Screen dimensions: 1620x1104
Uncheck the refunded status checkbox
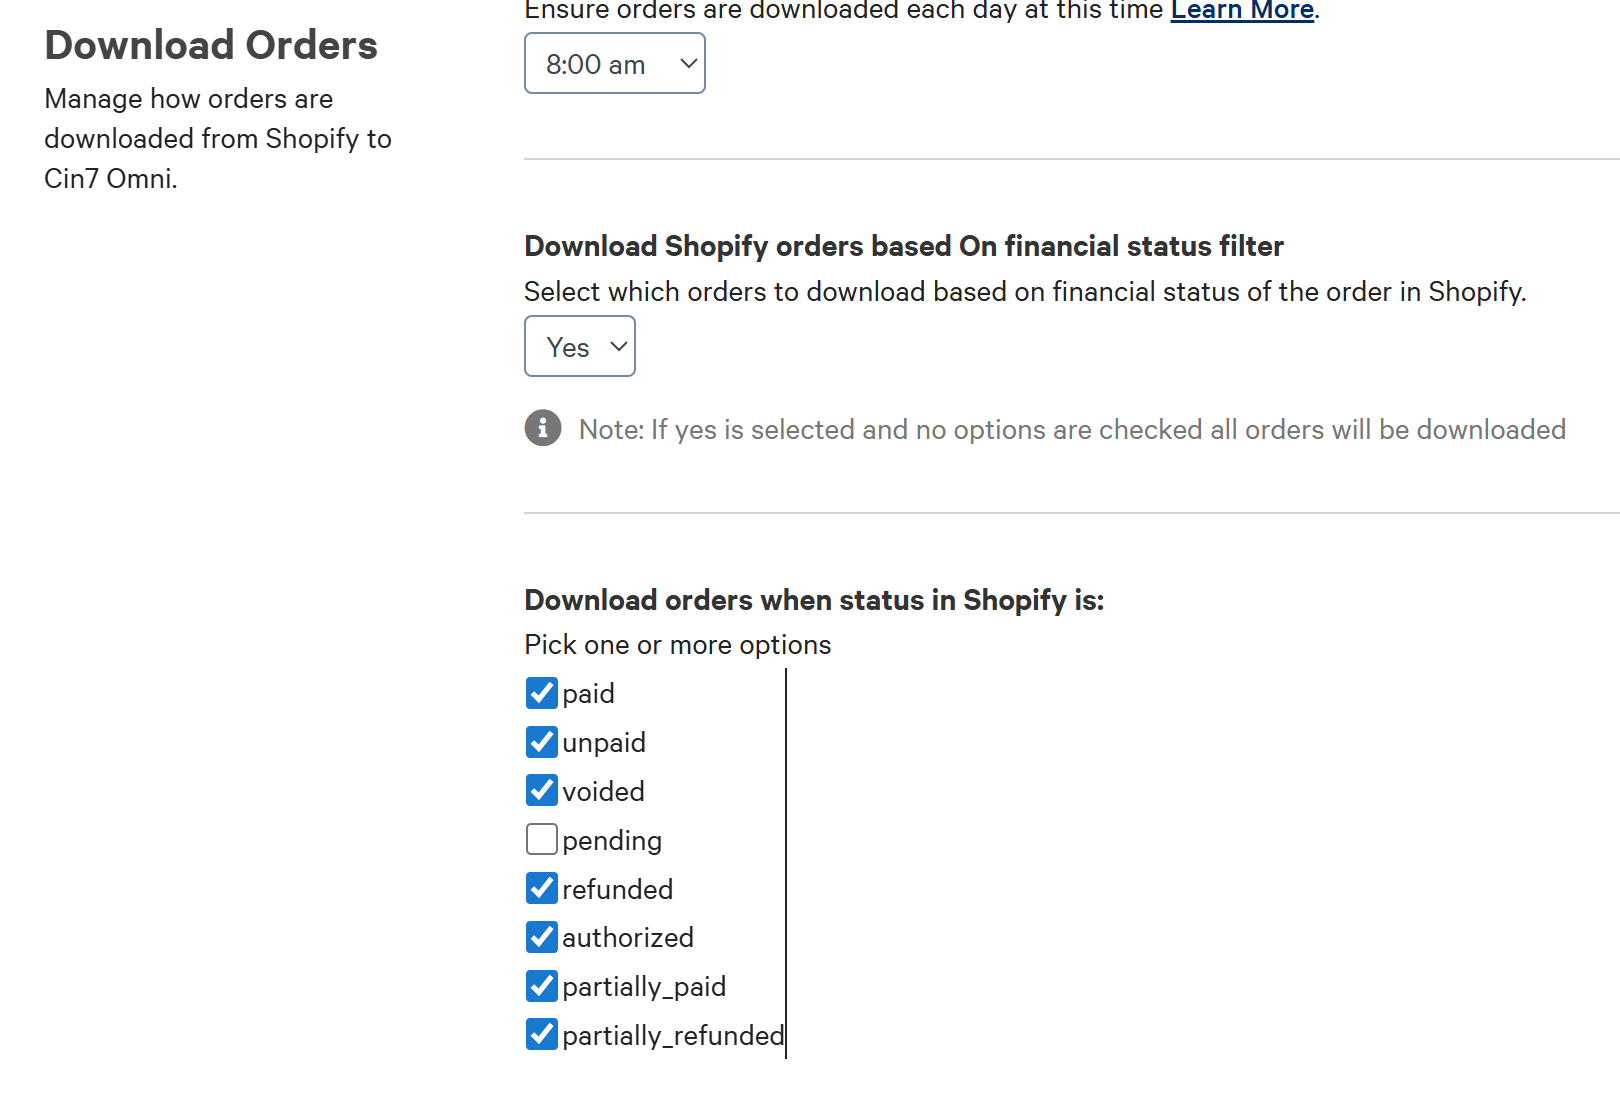tap(542, 888)
